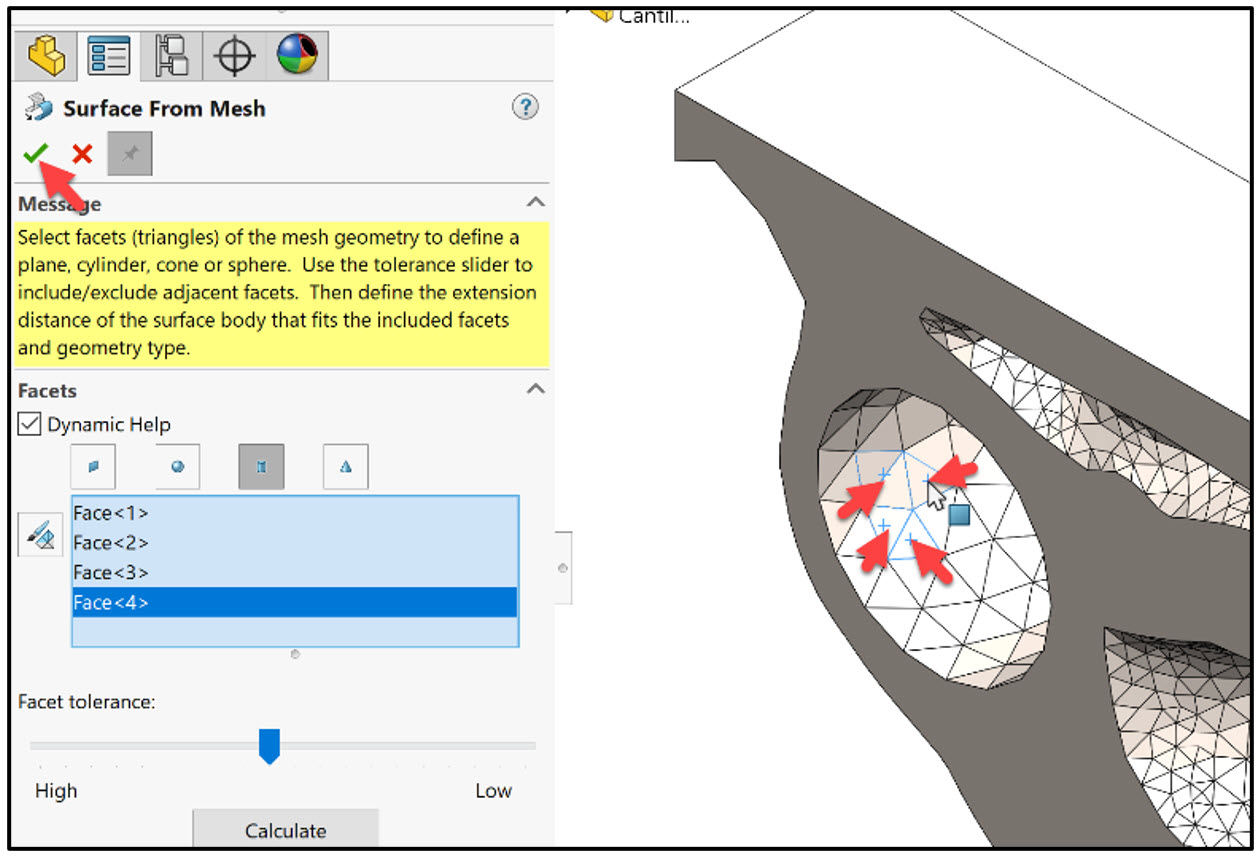Image resolution: width=1260 pixels, height=855 pixels.
Task: Open the DisplayManager tab
Action: tap(296, 55)
